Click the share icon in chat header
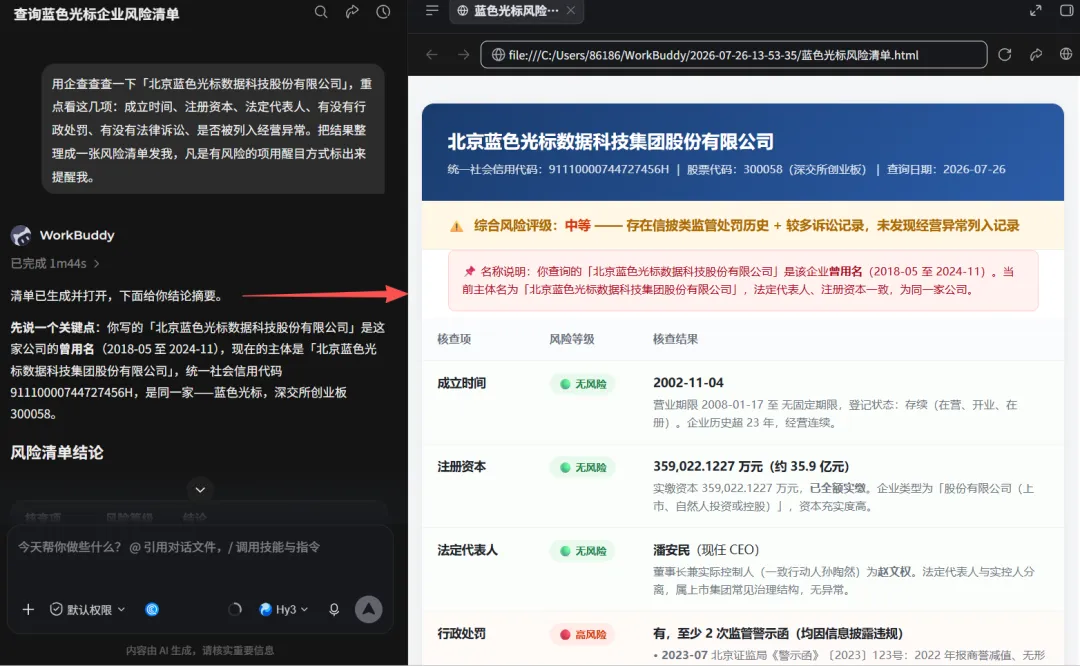This screenshot has height=666, width=1080. click(352, 12)
